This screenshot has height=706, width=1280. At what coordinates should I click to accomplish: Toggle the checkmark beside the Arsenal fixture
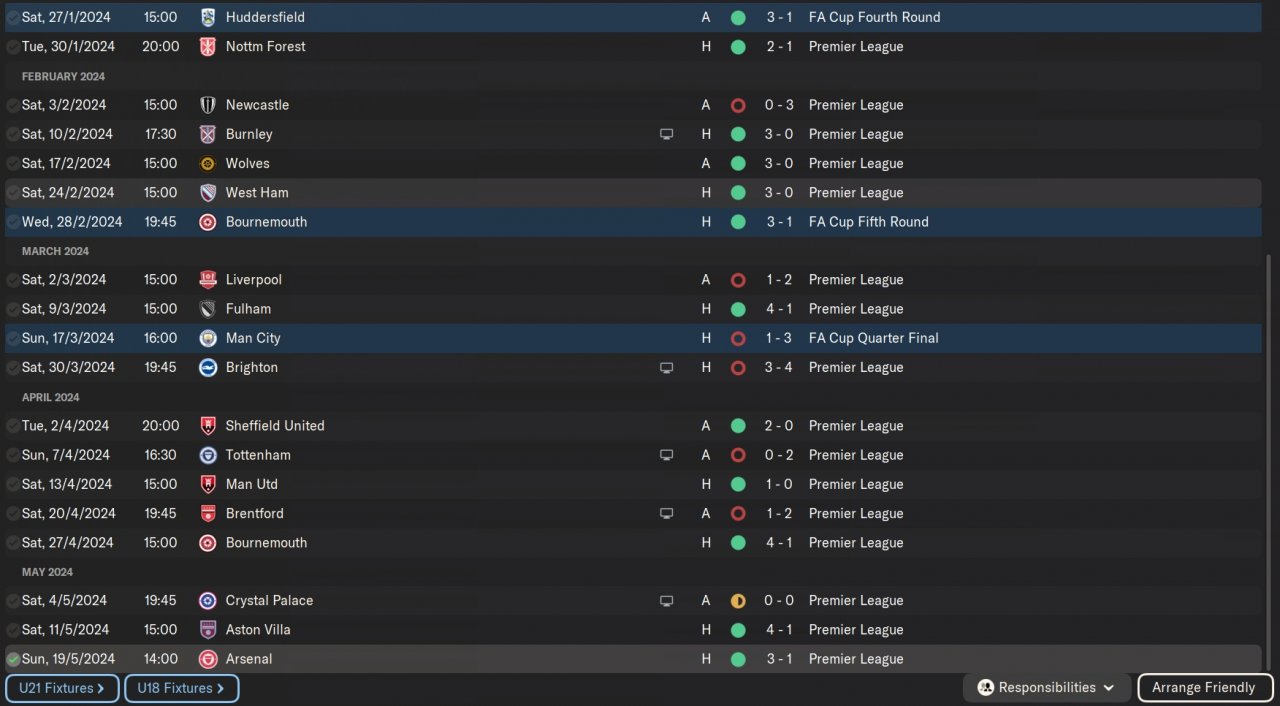click(x=13, y=659)
